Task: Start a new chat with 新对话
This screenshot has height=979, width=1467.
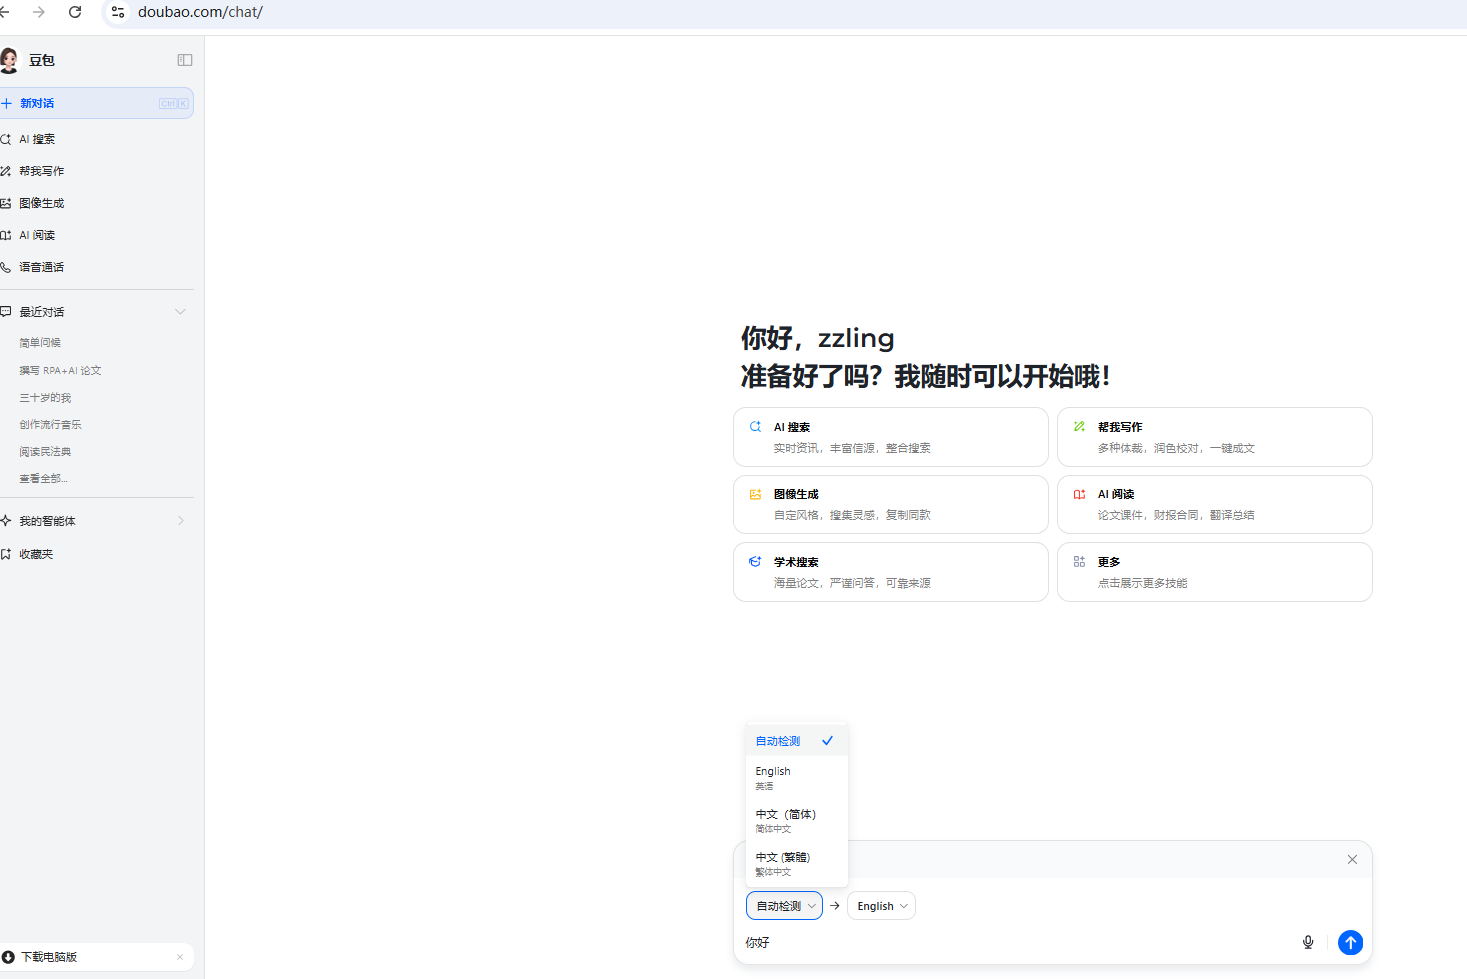Action: [96, 103]
